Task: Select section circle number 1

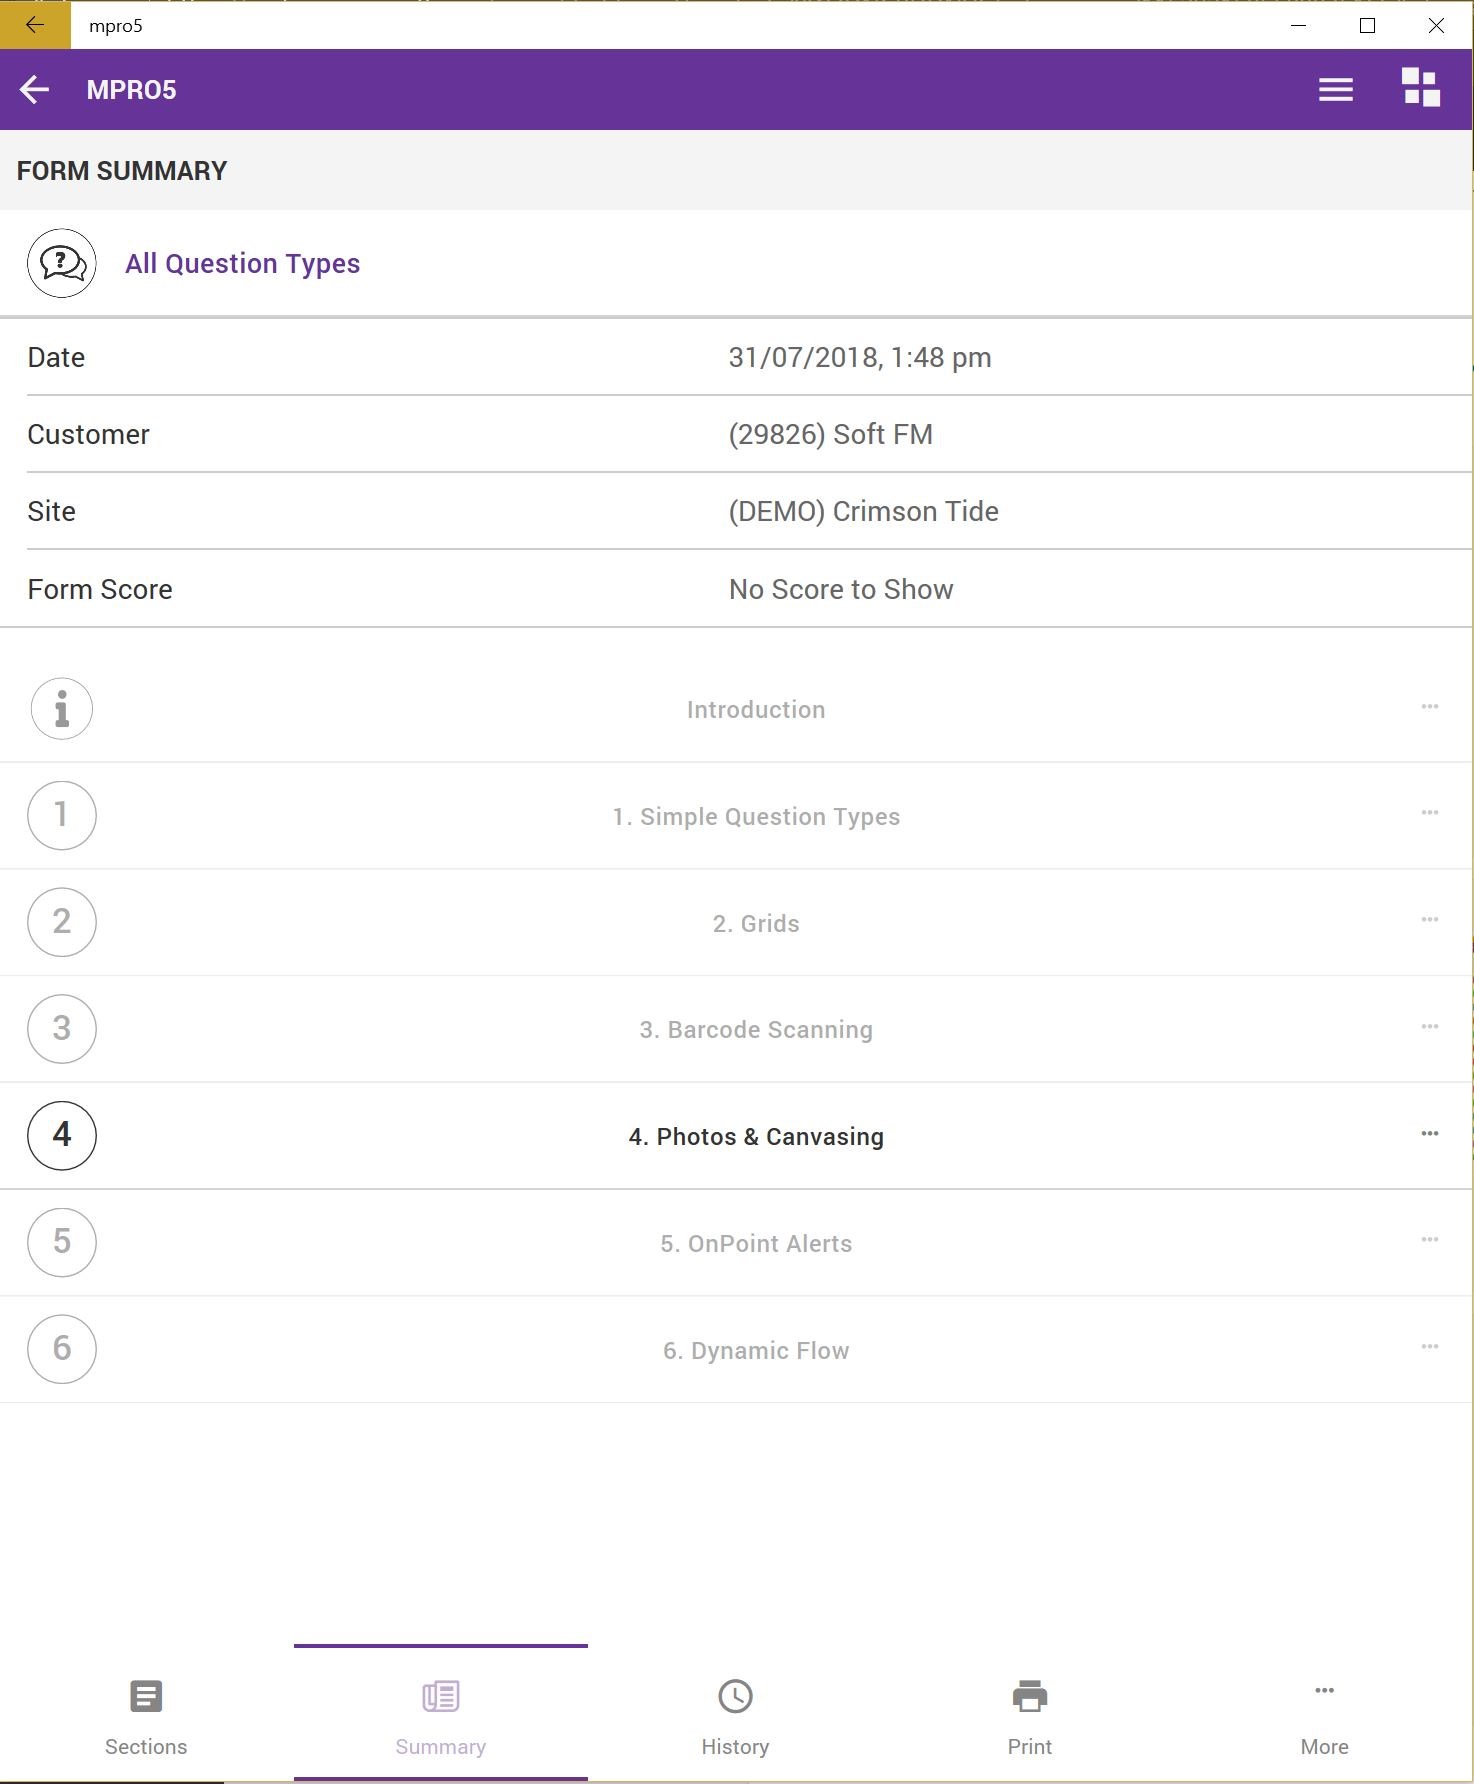Action: pyautogui.click(x=62, y=815)
